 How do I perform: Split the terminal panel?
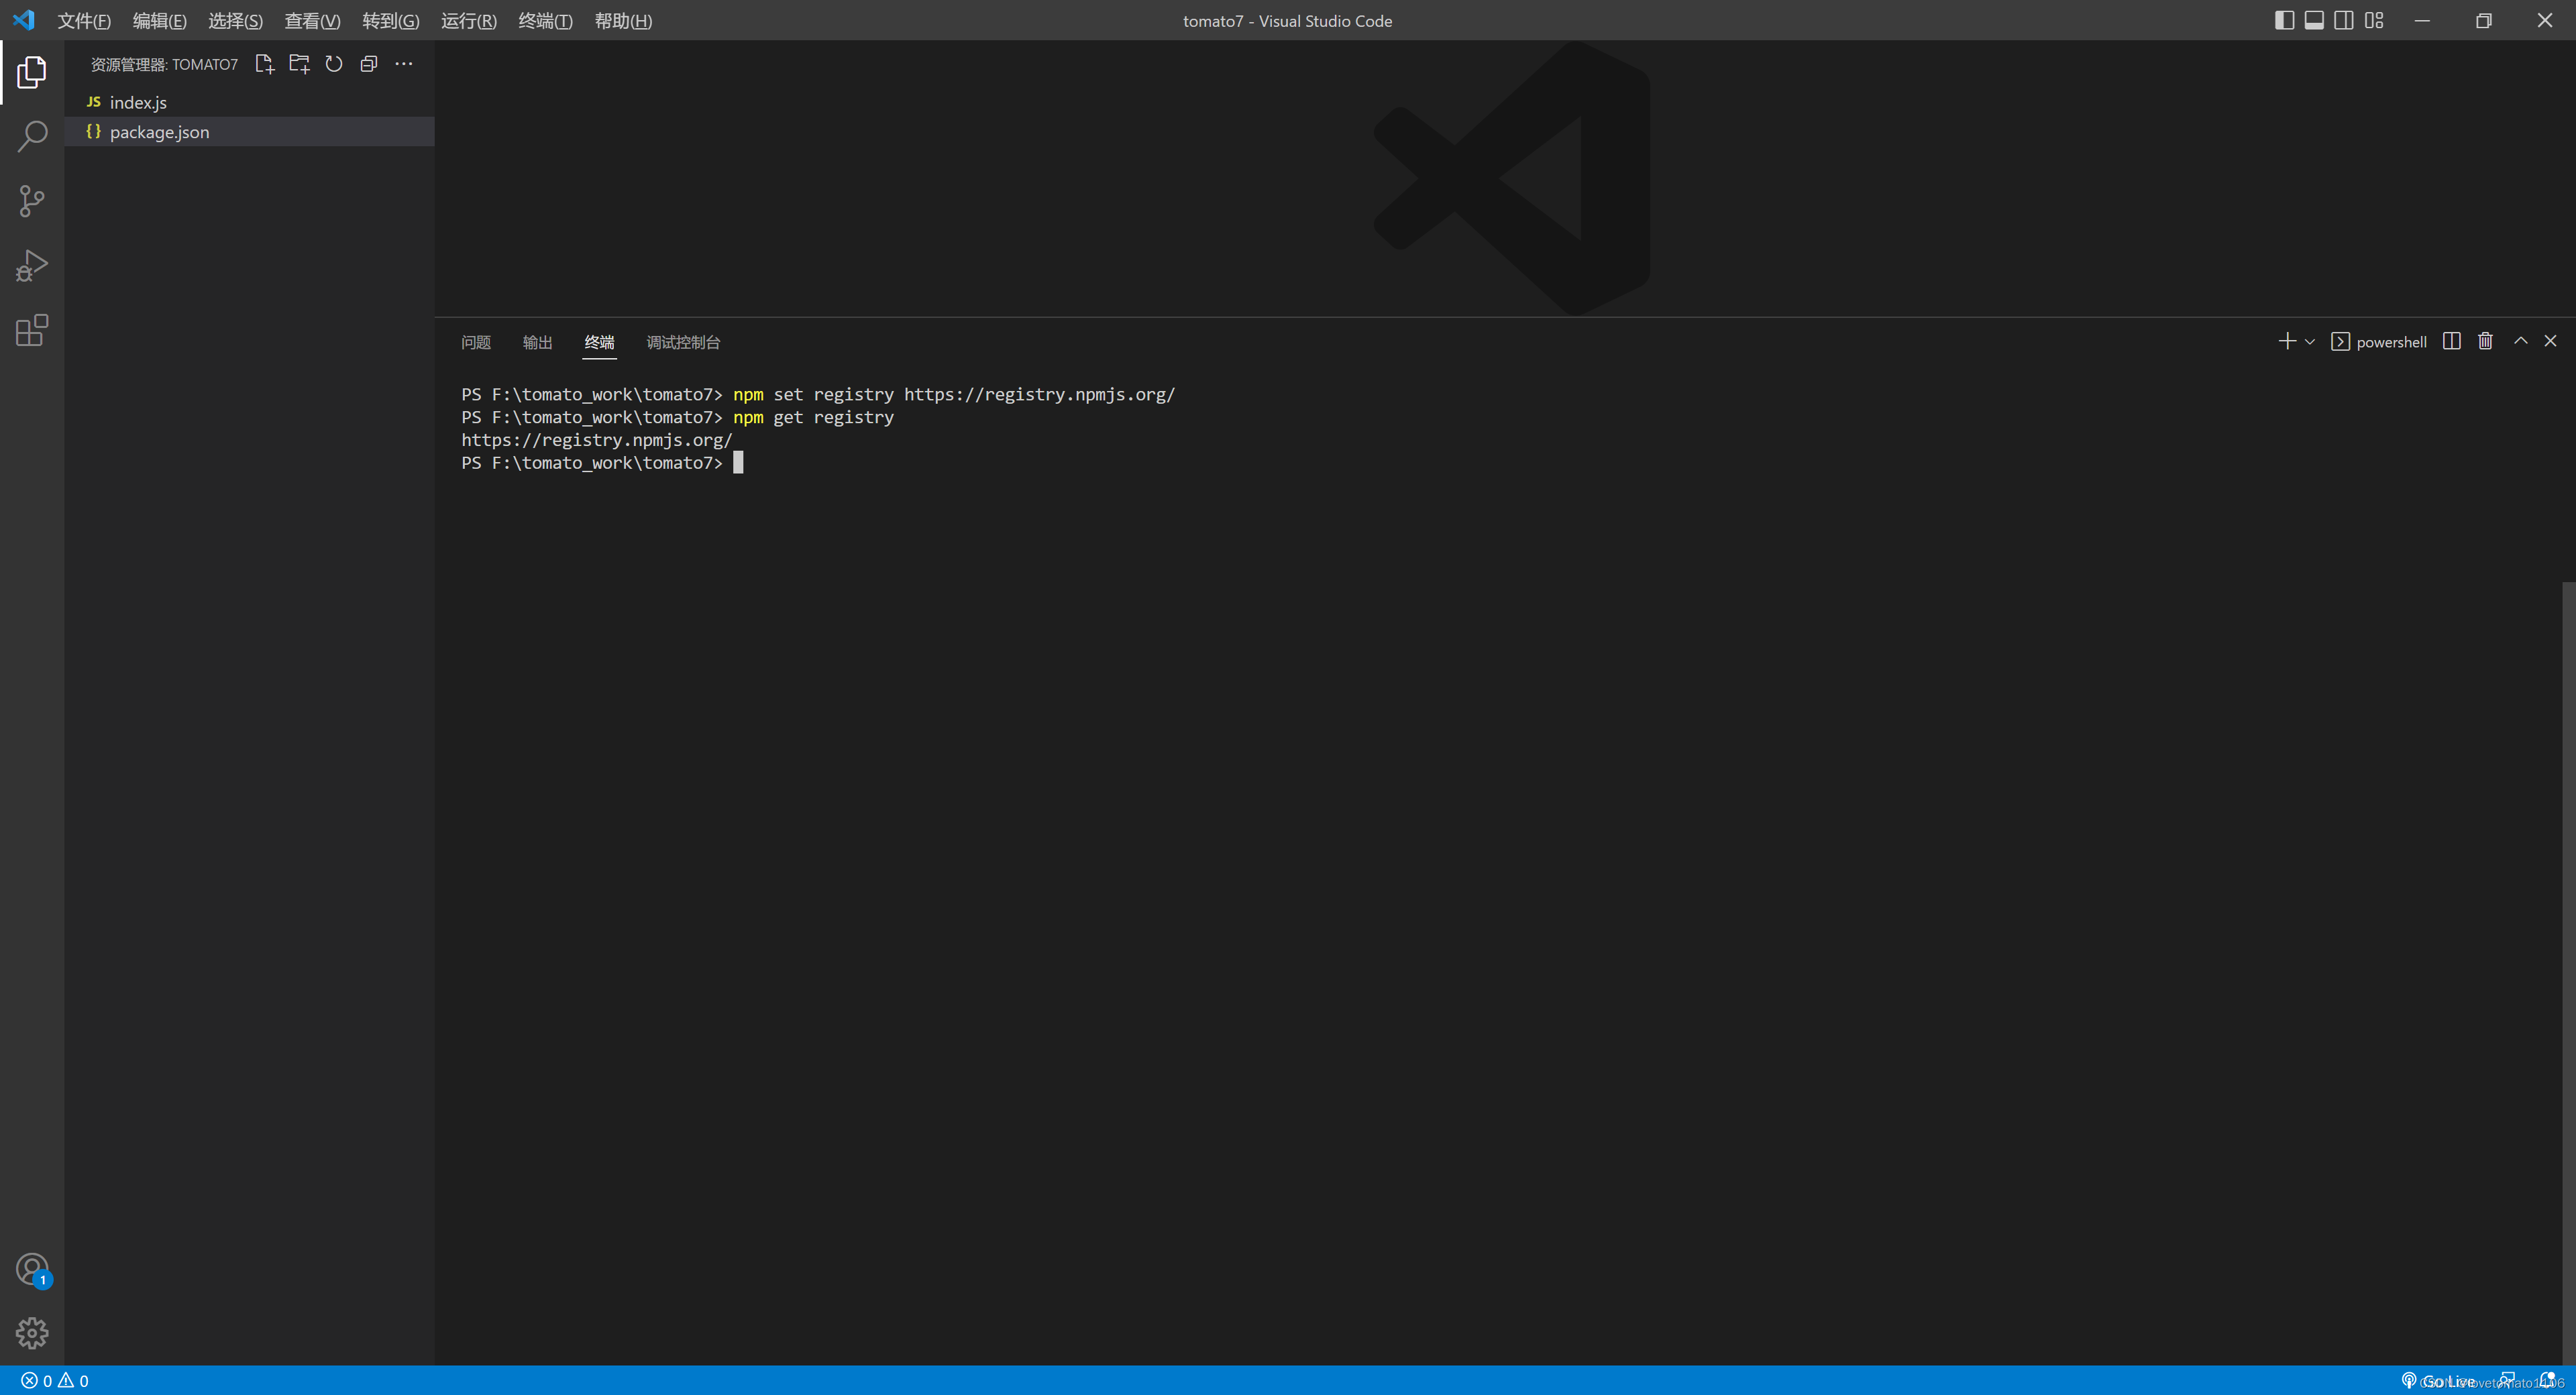2451,341
